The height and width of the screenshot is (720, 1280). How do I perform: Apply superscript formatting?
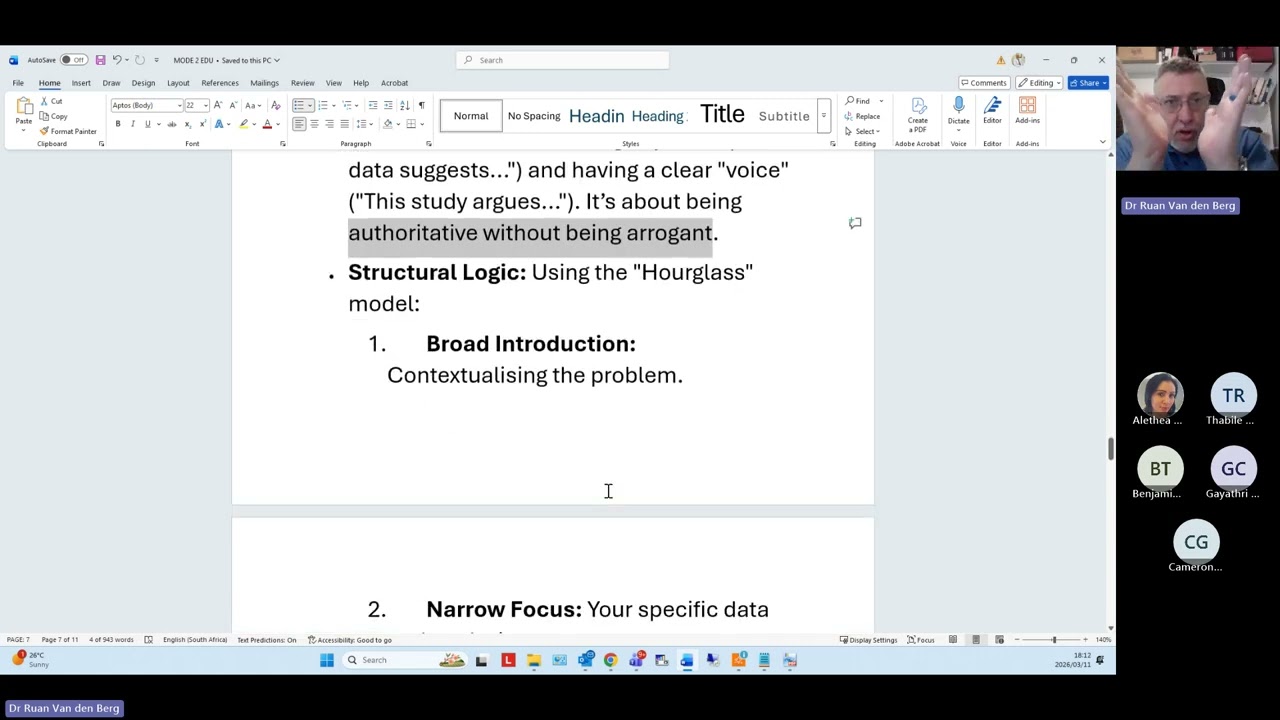201,124
